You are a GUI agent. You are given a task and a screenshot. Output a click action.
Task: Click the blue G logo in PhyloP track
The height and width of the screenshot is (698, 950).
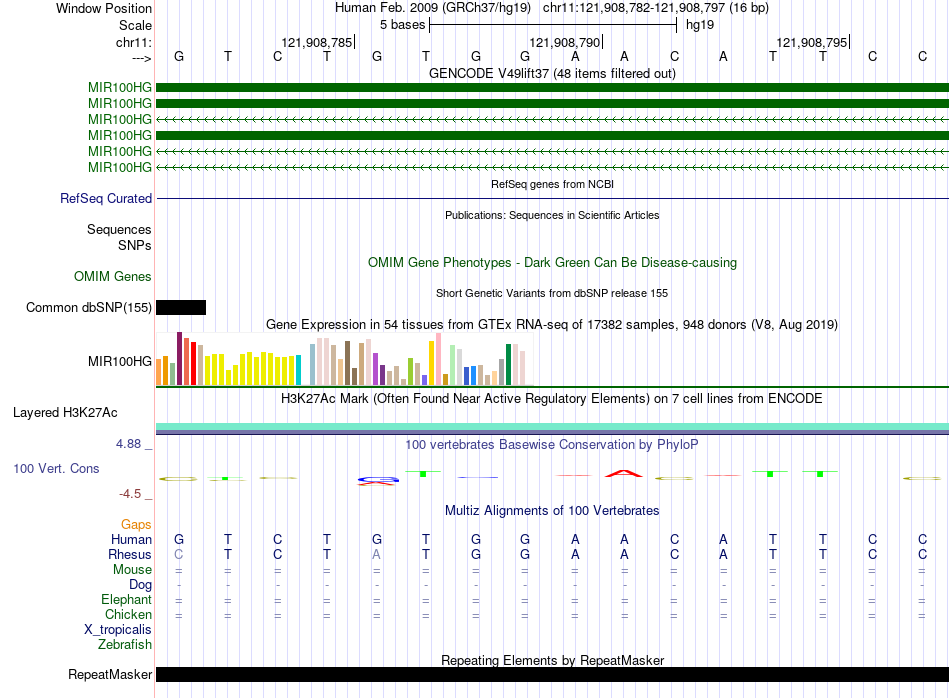(x=378, y=480)
